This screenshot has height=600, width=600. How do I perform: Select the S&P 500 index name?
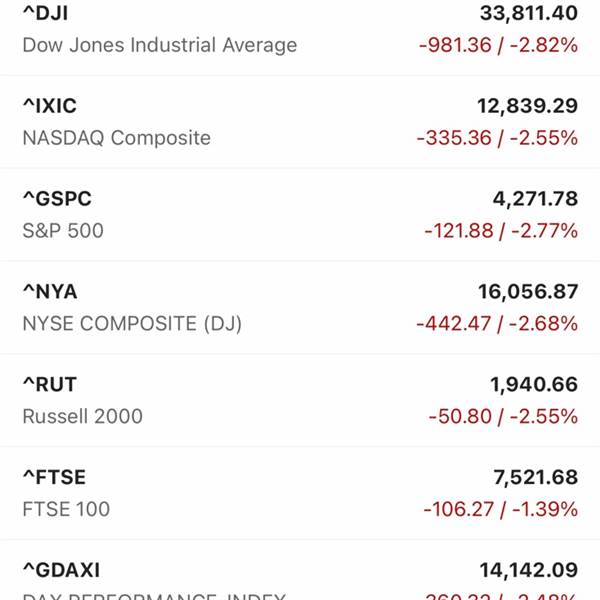tap(63, 231)
